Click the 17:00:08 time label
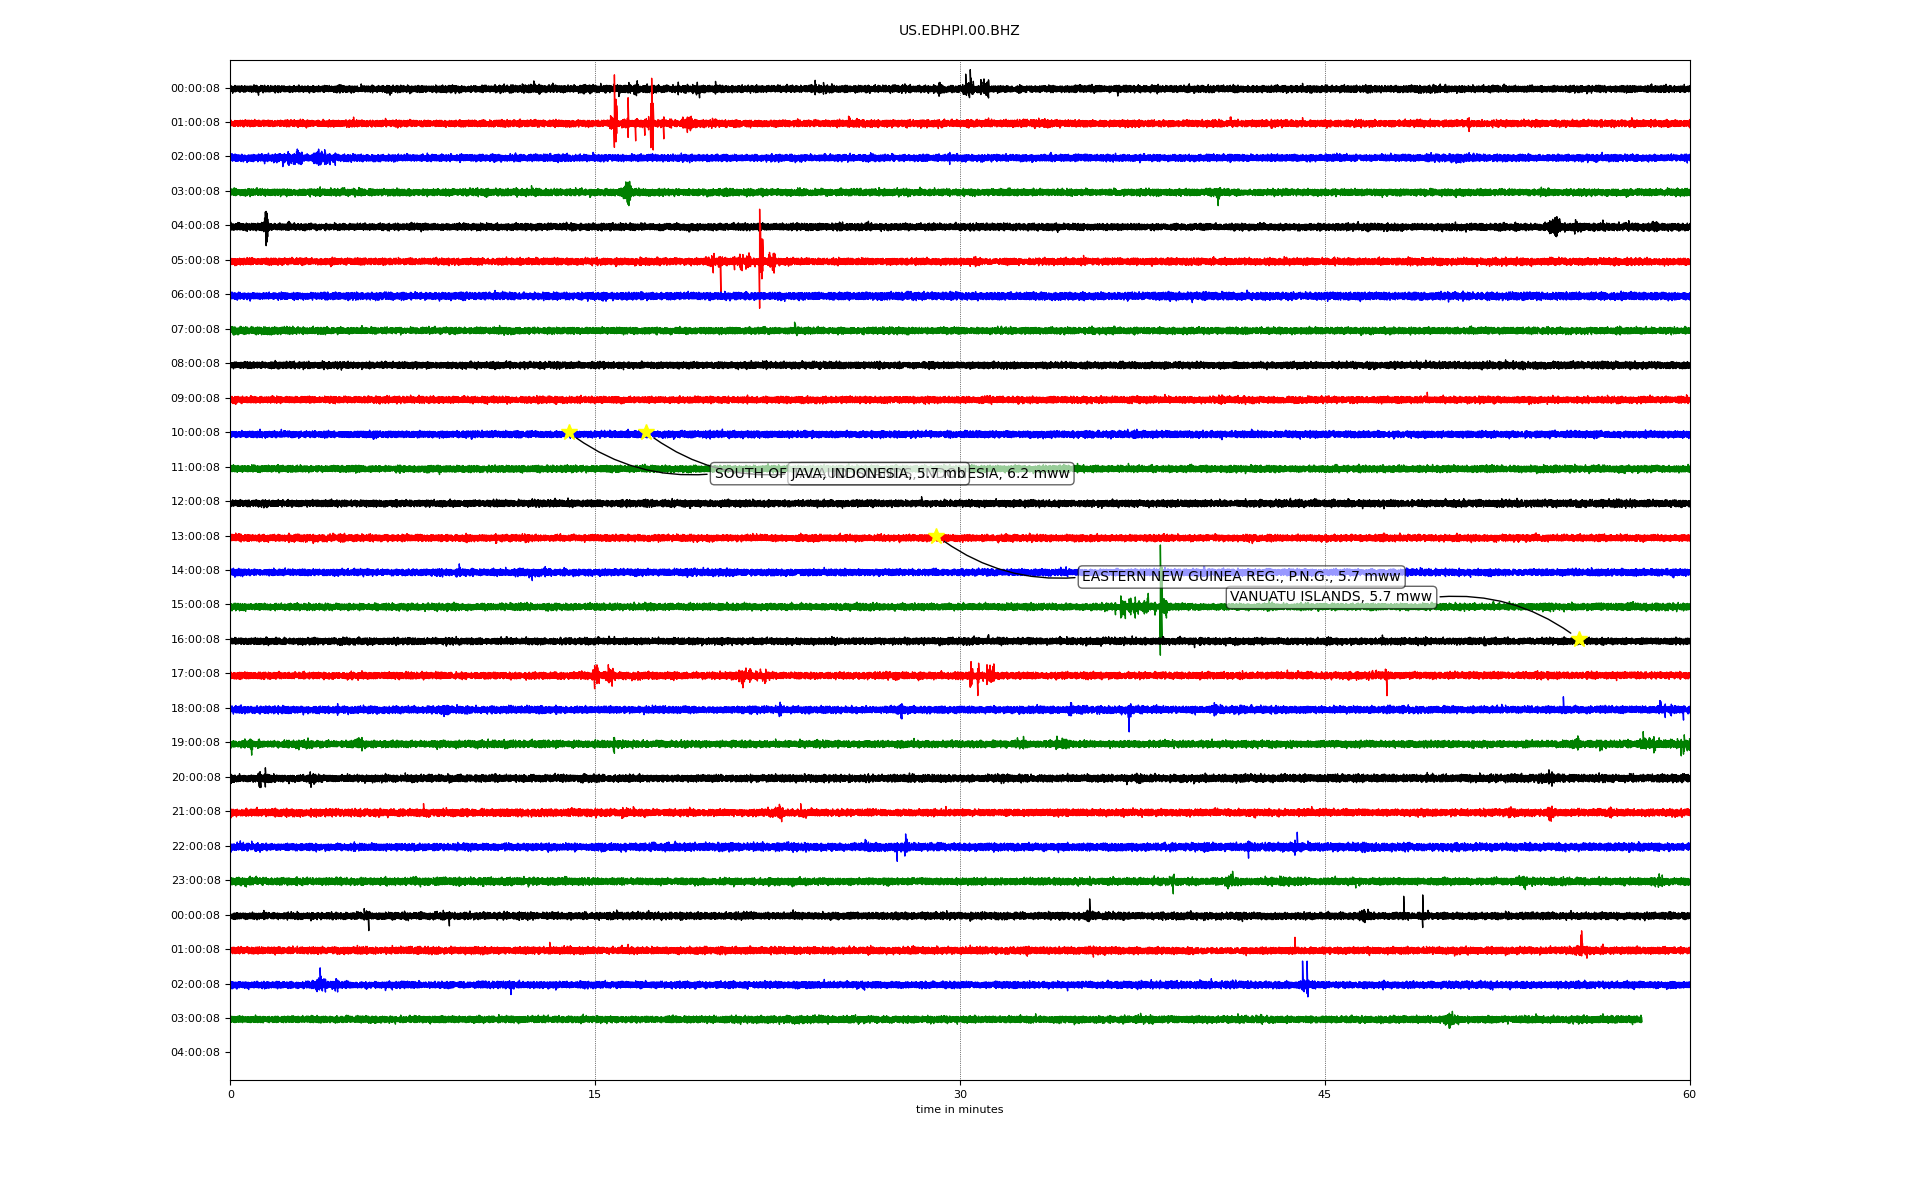 click(x=195, y=674)
